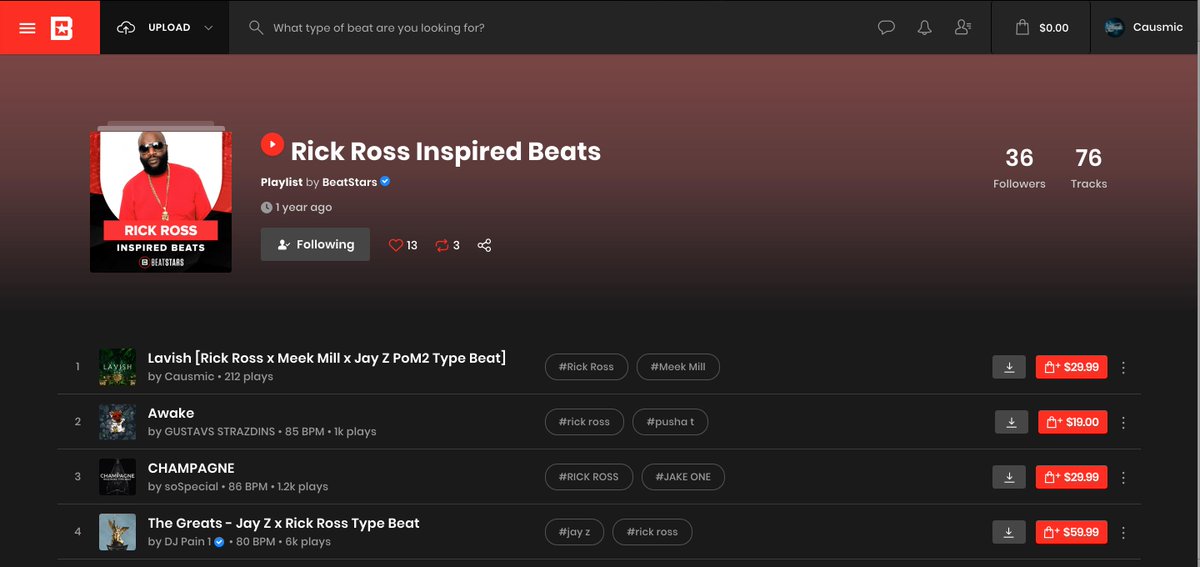Open the Causmic account menu
This screenshot has width=1200, height=567.
click(x=1145, y=28)
